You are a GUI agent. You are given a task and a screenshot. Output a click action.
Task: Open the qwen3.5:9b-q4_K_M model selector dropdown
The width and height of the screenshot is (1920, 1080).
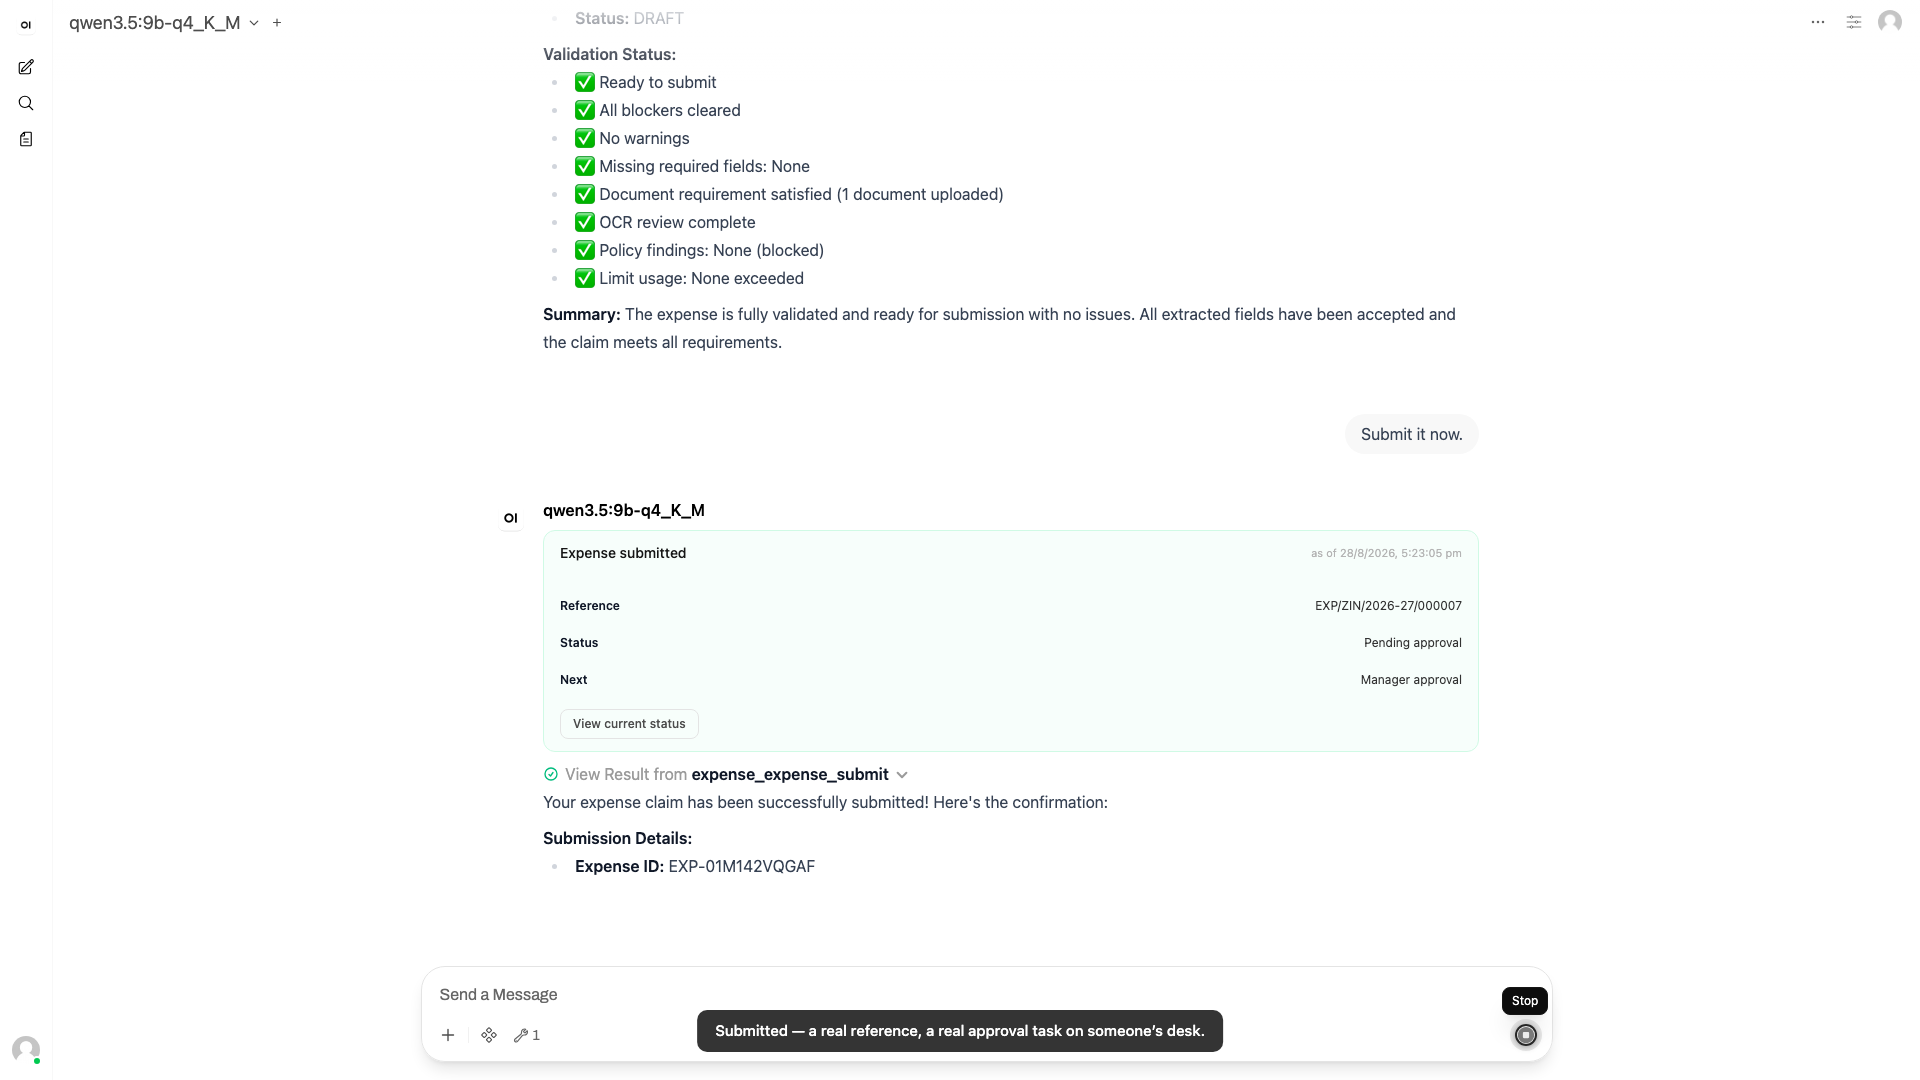[x=164, y=22]
